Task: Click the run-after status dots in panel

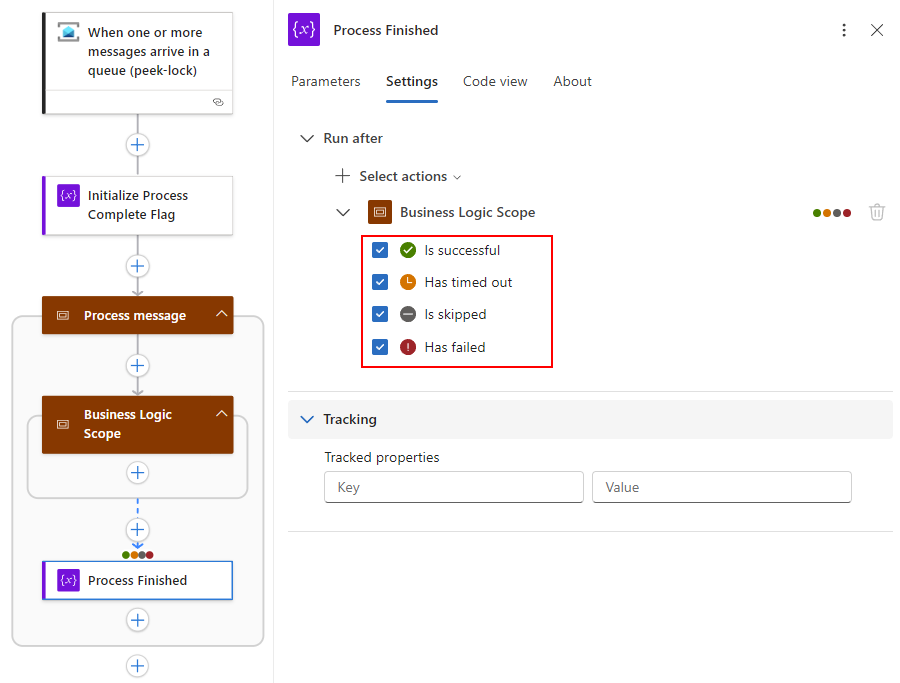Action: (x=832, y=212)
